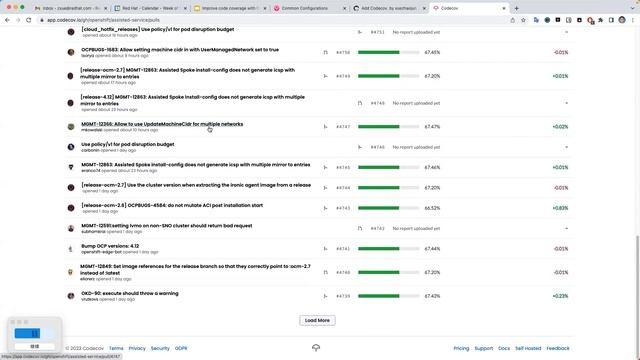The image size is (640, 360).
Task: Open Privacy link in footer
Action: [137, 348]
